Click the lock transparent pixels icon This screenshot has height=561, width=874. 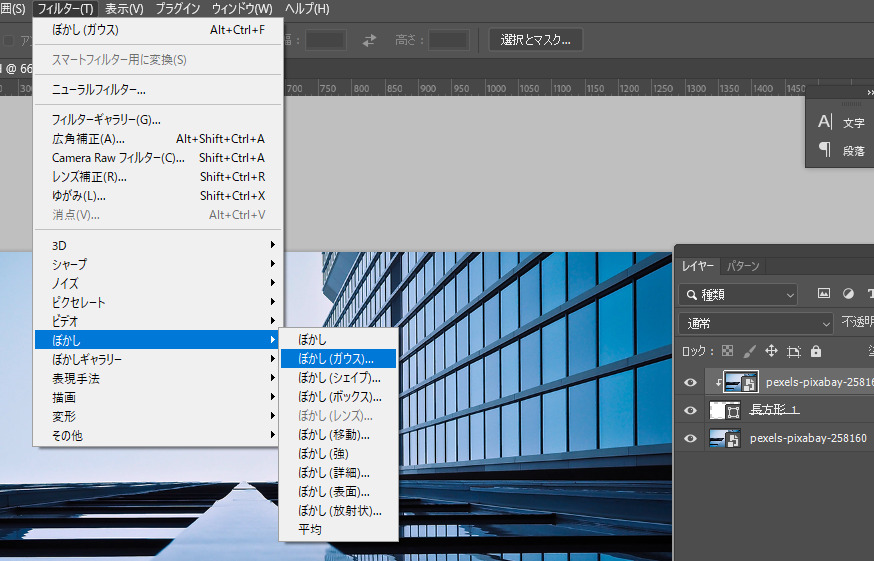(x=728, y=351)
